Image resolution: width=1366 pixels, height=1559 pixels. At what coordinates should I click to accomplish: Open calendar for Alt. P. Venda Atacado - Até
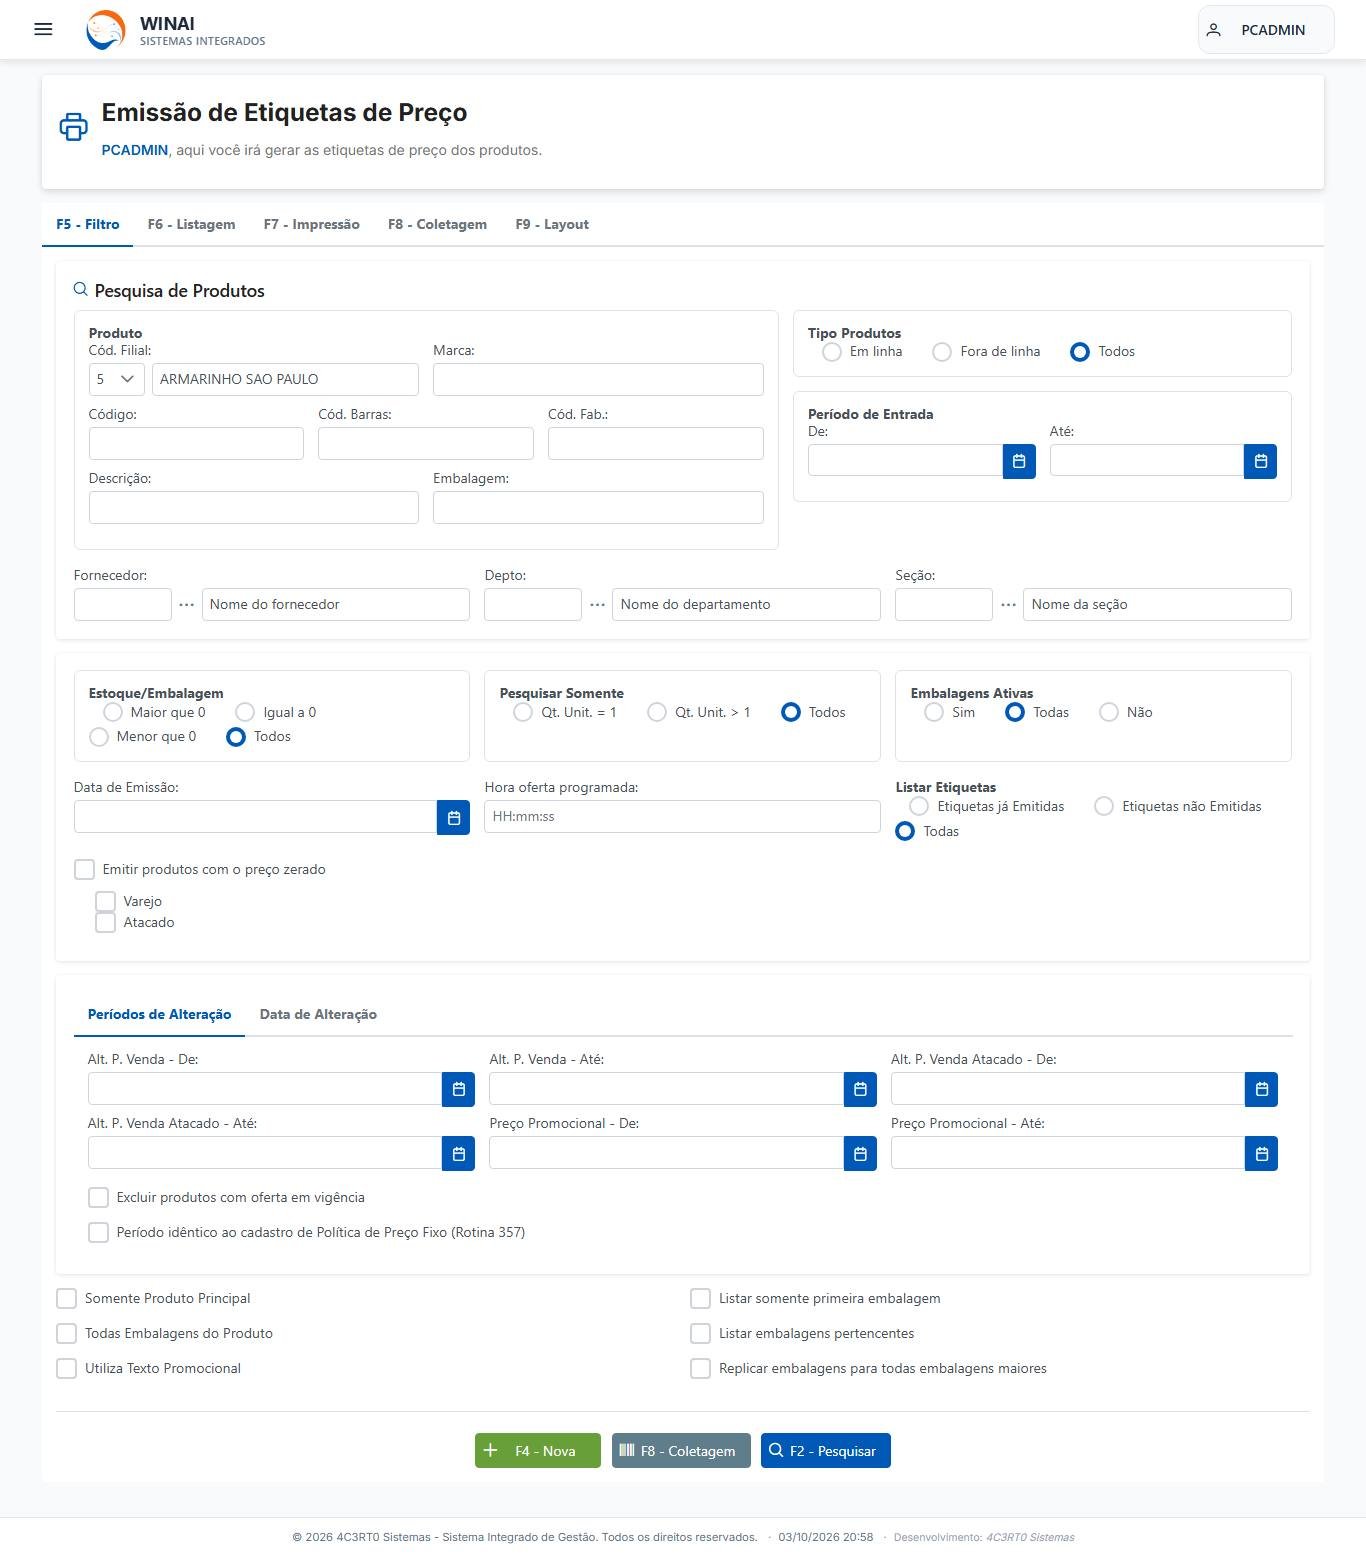coord(458,1153)
